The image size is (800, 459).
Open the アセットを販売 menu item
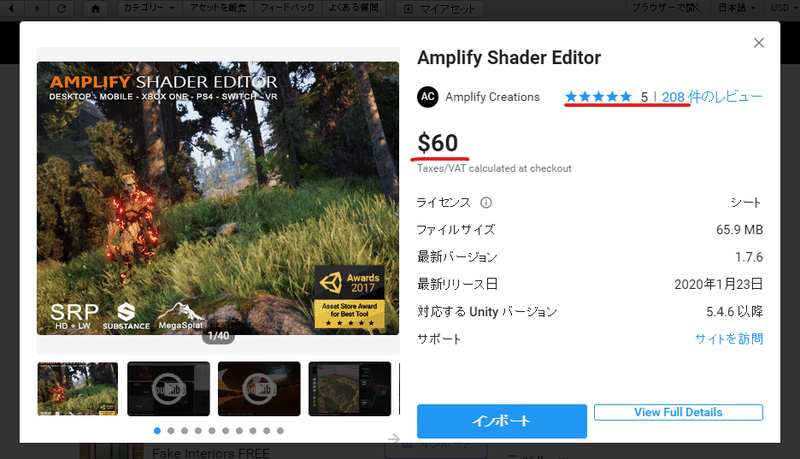pyautogui.click(x=218, y=8)
